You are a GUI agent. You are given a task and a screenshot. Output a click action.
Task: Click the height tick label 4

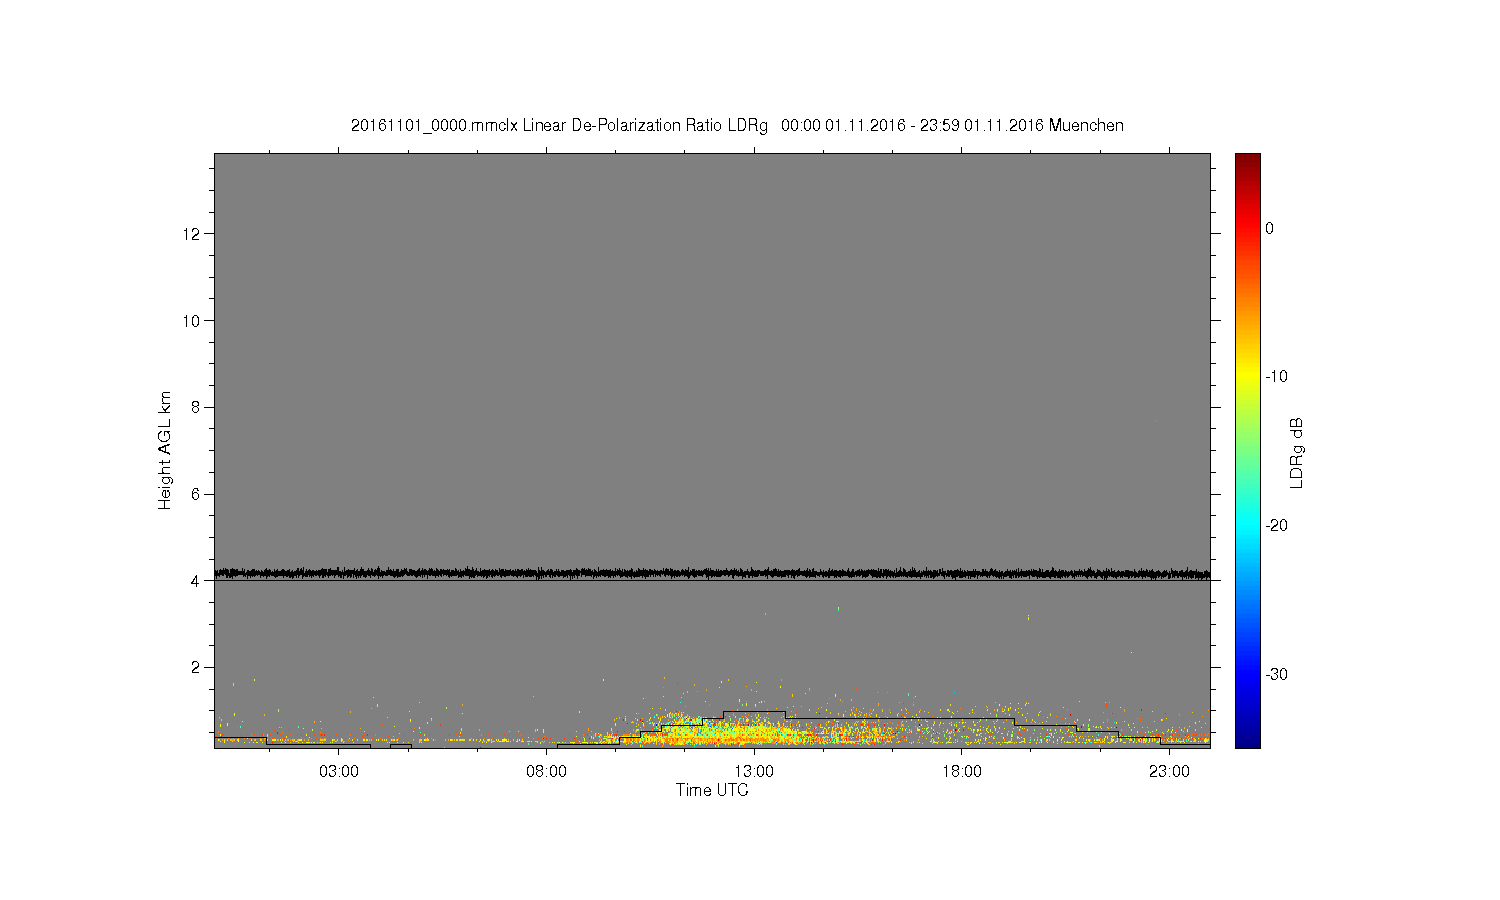pyautogui.click(x=196, y=581)
